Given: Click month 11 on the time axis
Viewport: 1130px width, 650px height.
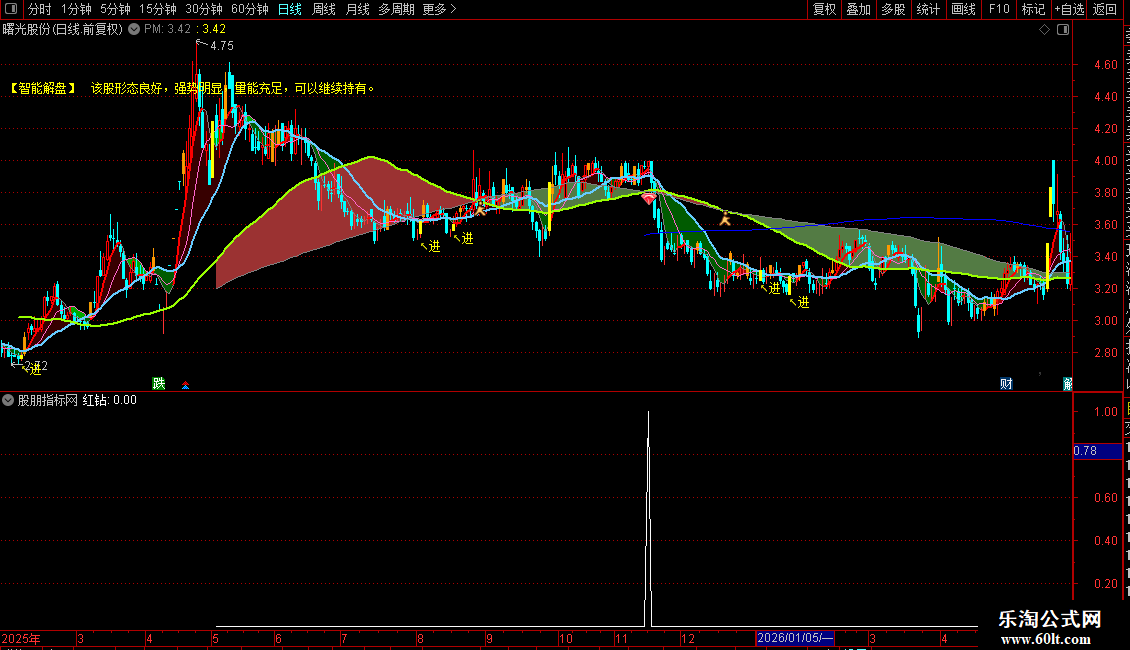Looking at the screenshot, I should click(621, 638).
